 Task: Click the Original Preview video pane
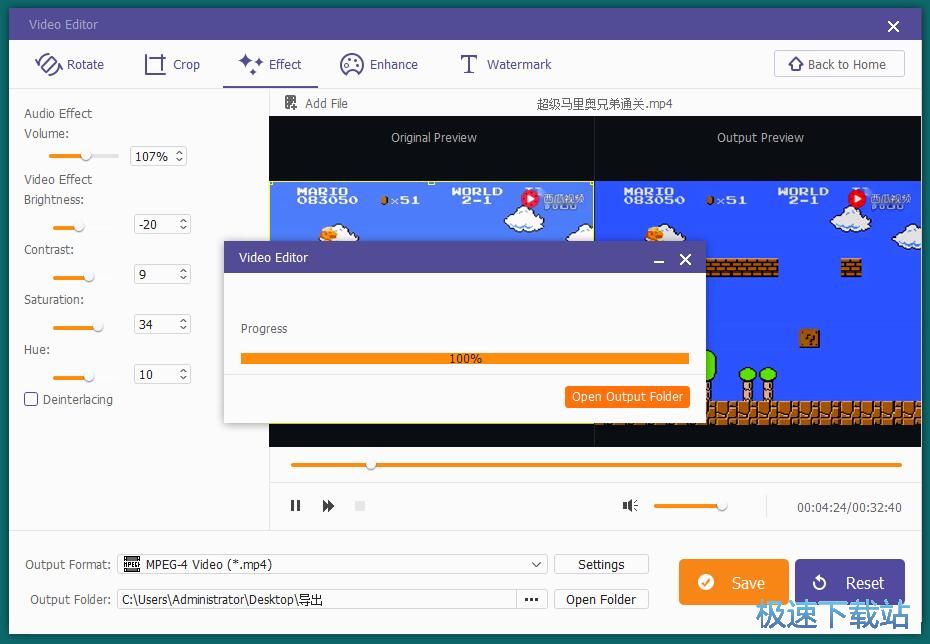click(x=432, y=281)
